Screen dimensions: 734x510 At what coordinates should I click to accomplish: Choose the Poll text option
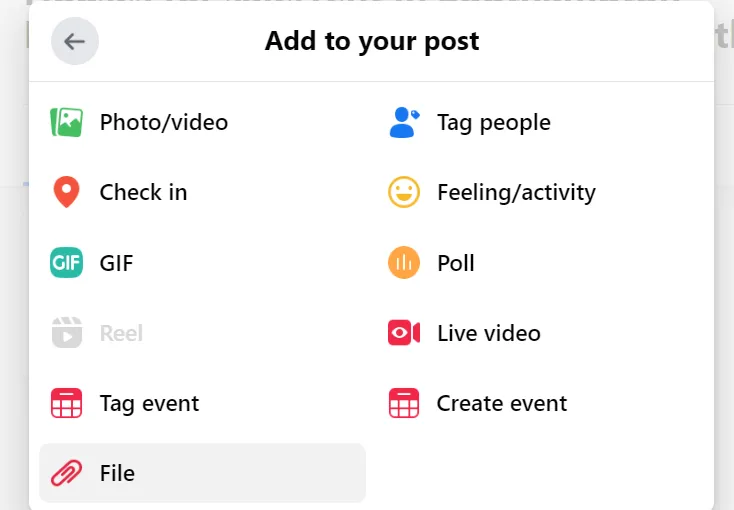pos(456,263)
